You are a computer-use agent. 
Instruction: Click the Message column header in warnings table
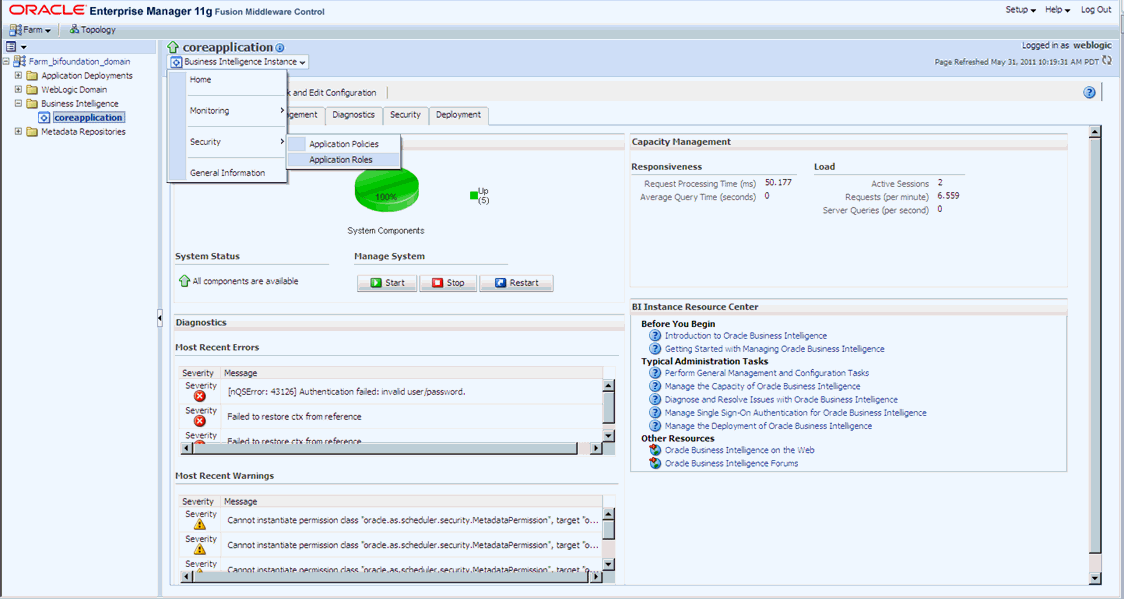point(412,502)
